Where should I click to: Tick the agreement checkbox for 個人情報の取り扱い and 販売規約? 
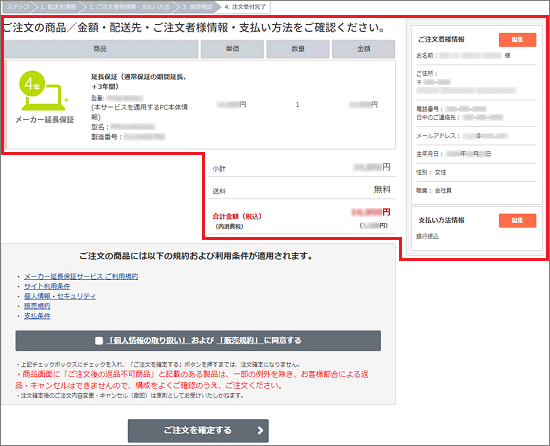point(99,340)
